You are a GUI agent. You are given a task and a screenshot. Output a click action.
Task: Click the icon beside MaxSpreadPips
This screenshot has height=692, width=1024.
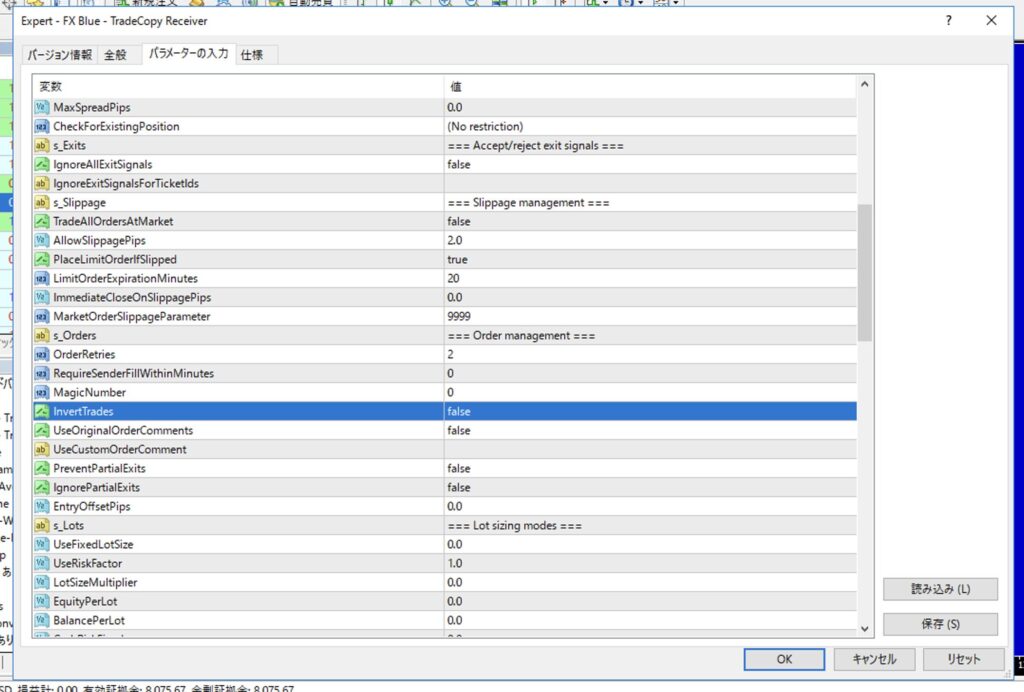[x=42, y=107]
